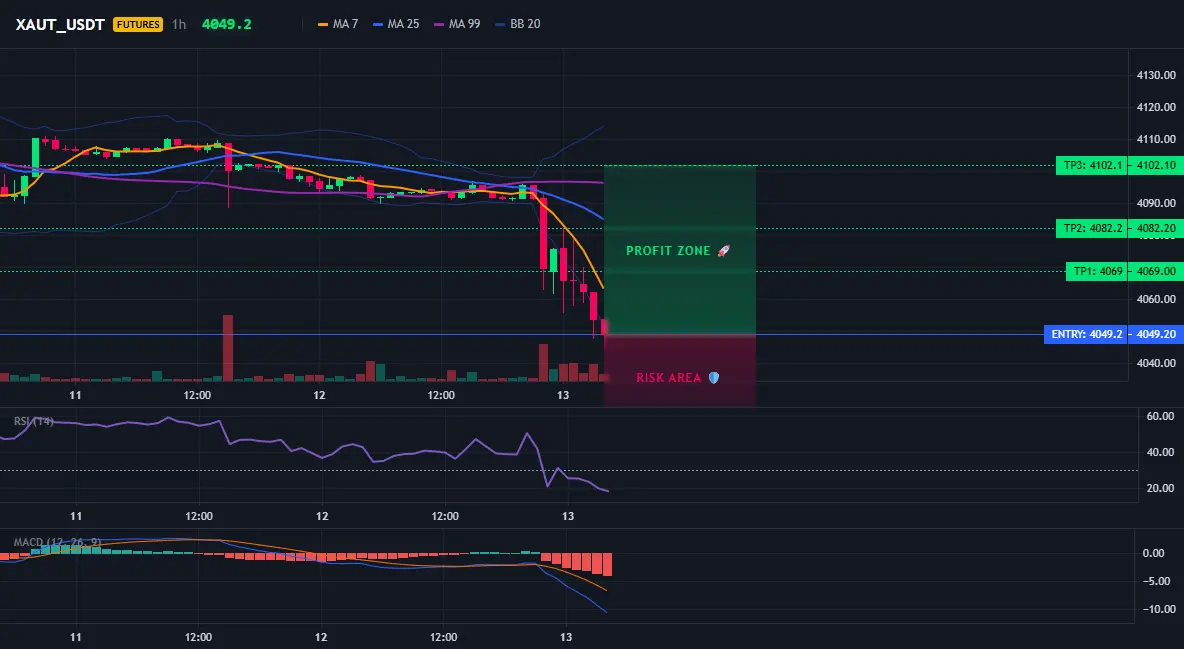Click the RISK AREA text
This screenshot has width=1184, height=649.
[x=668, y=378]
